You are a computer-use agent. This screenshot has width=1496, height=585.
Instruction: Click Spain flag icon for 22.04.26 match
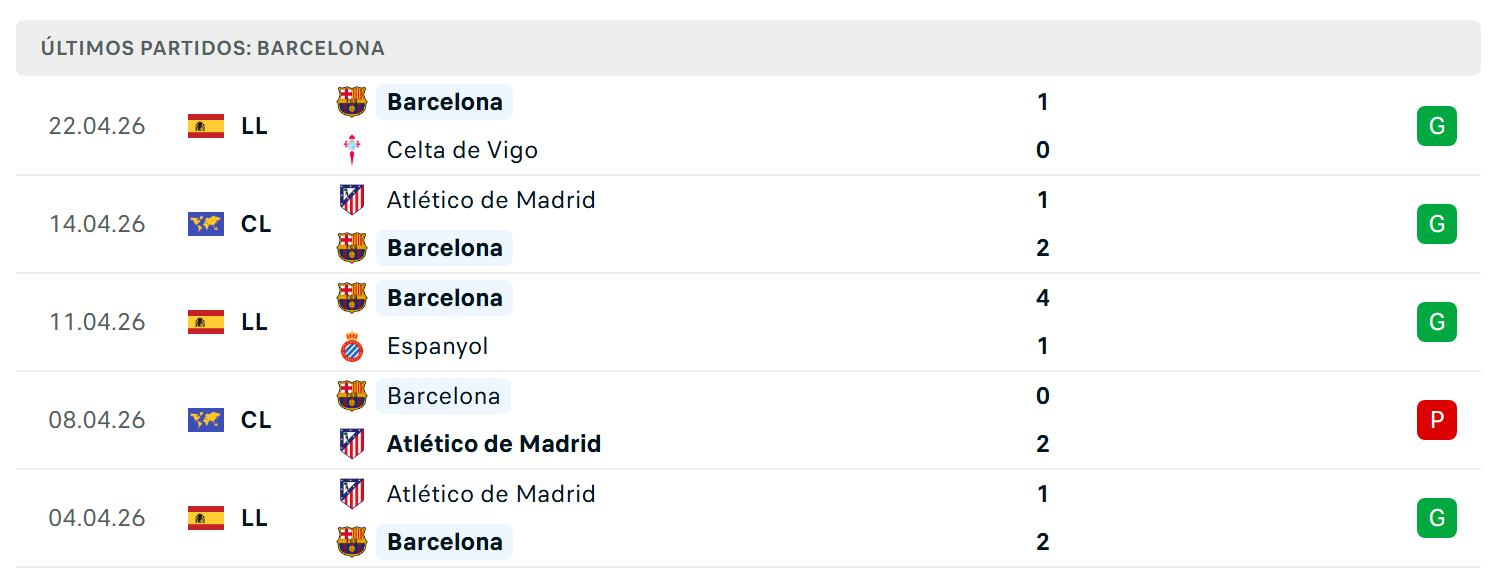206,126
